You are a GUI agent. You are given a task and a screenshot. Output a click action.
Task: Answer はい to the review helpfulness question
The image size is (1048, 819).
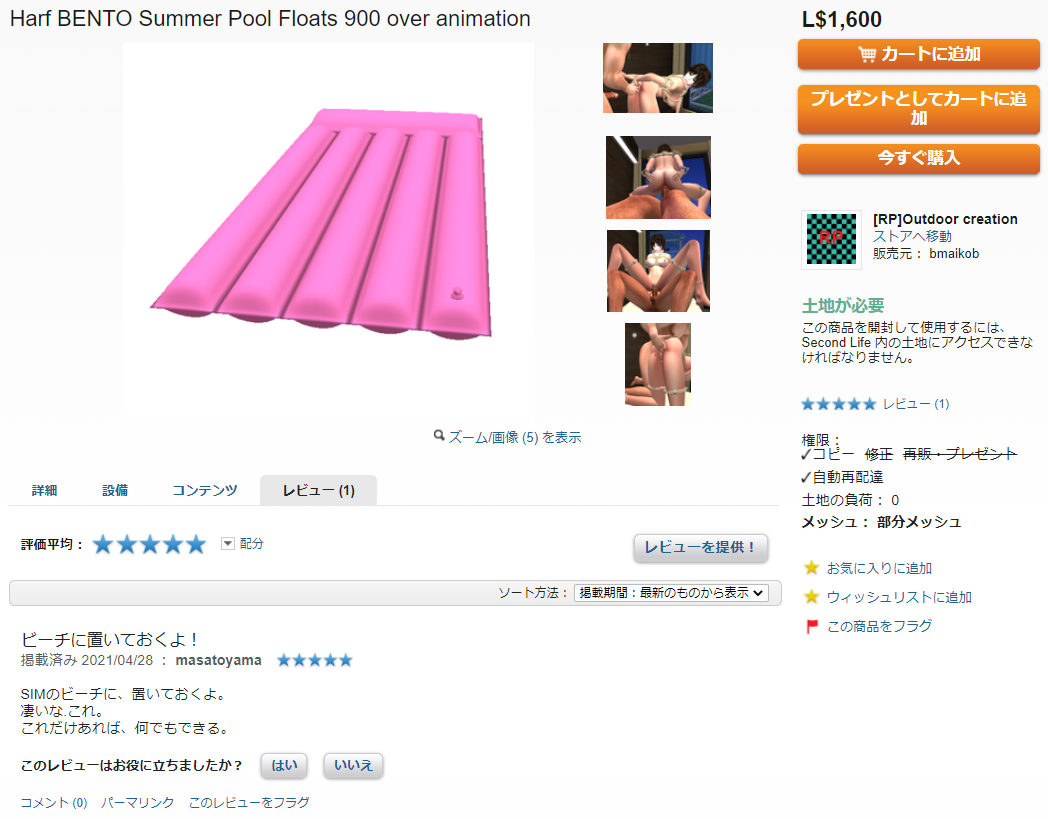pyautogui.click(x=285, y=766)
